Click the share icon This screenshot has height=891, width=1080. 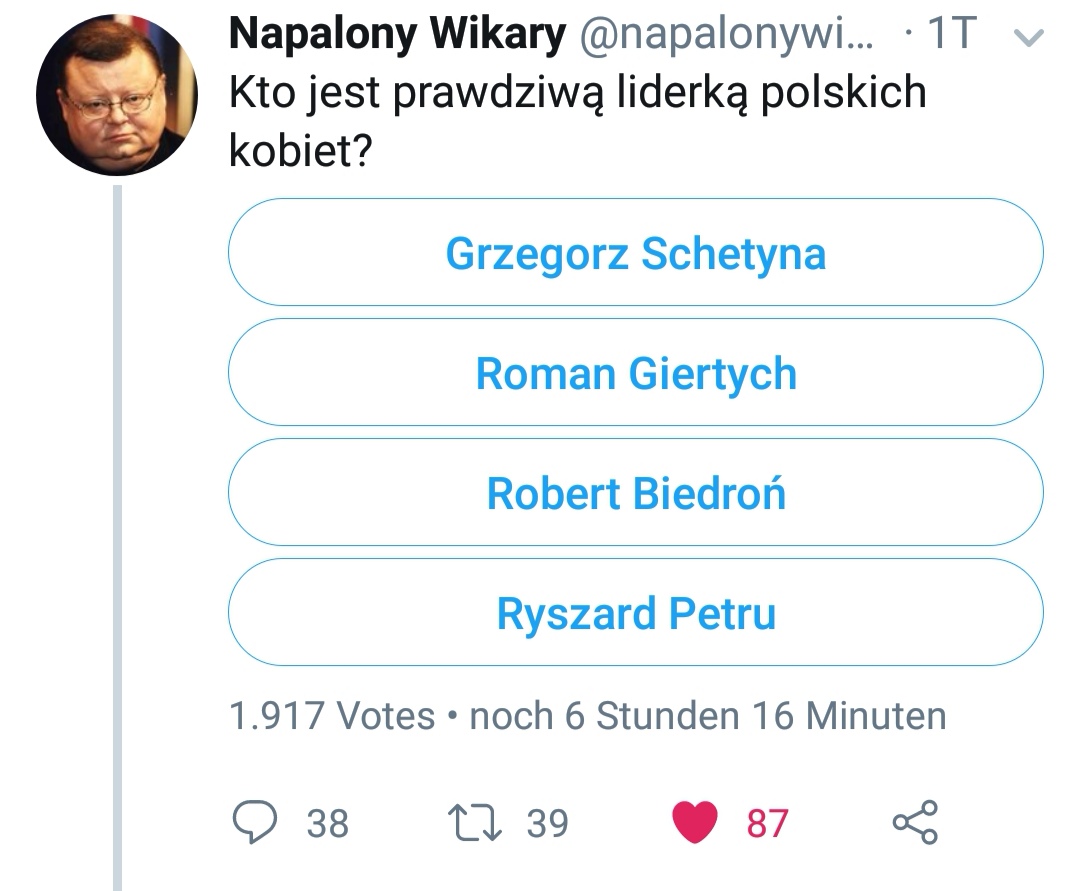click(915, 822)
